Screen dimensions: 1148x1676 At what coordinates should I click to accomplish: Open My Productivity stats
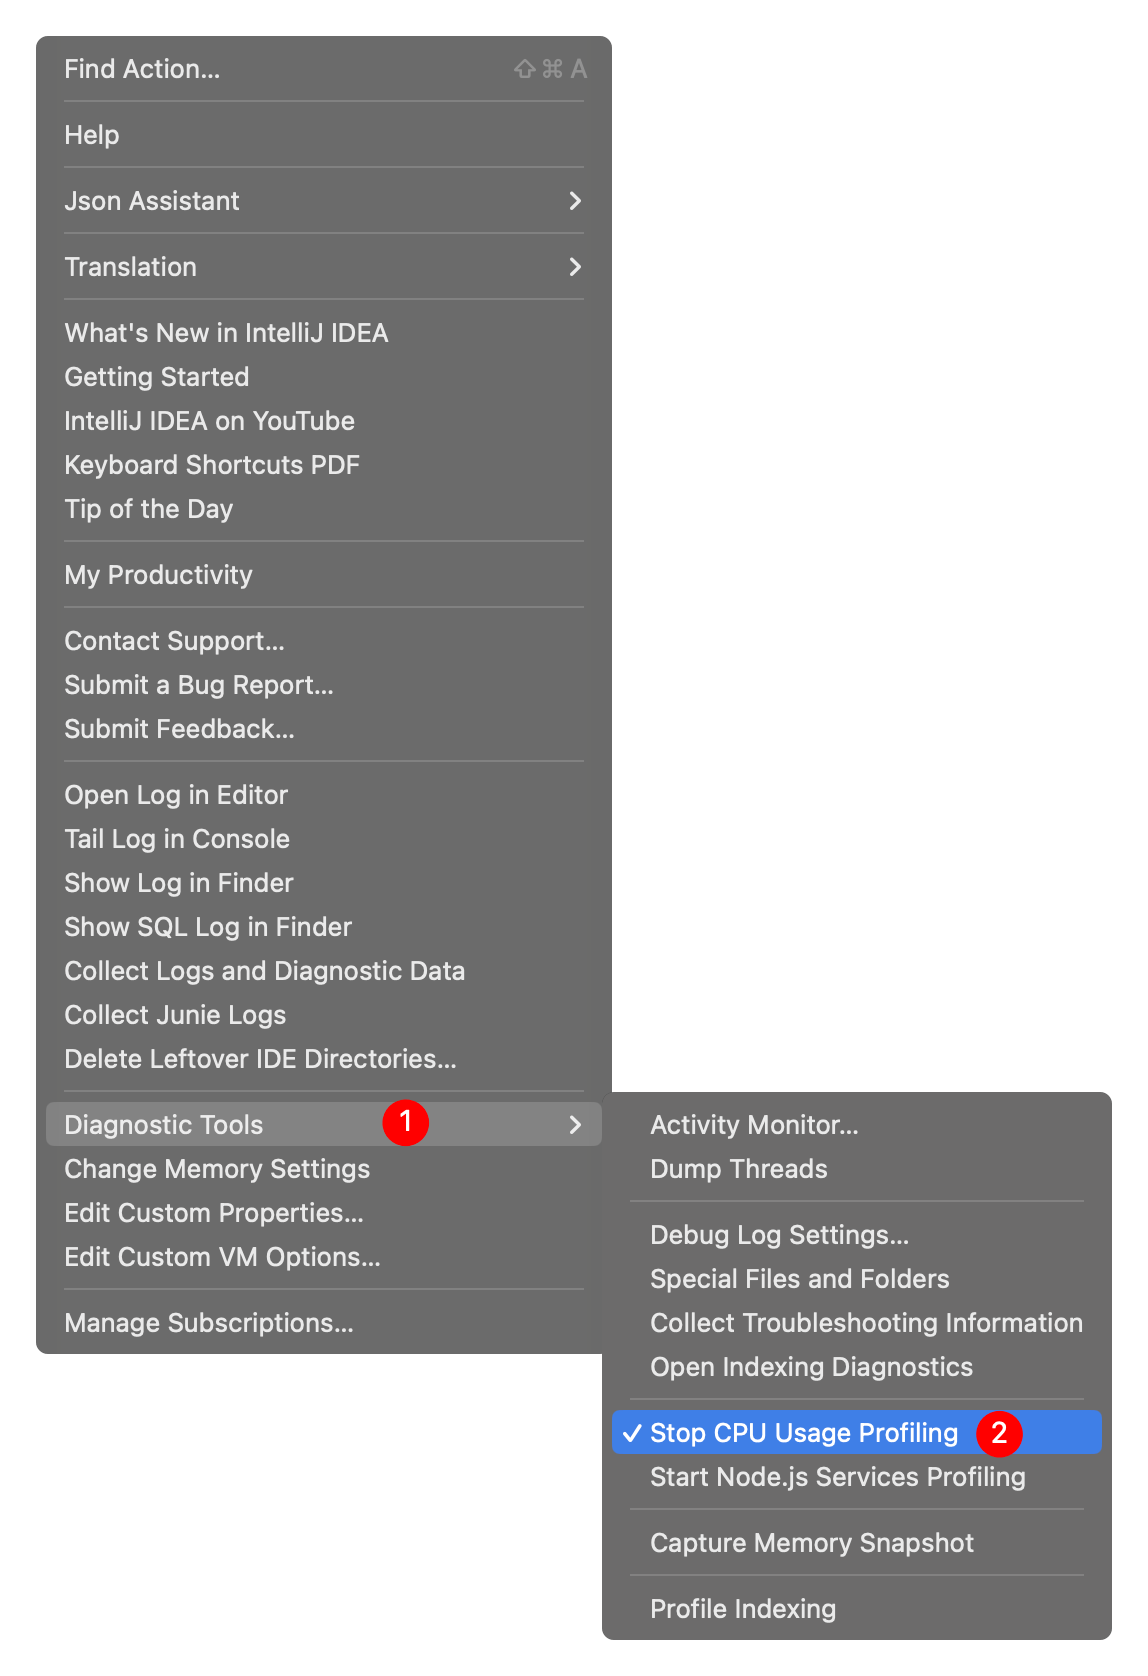(x=159, y=575)
